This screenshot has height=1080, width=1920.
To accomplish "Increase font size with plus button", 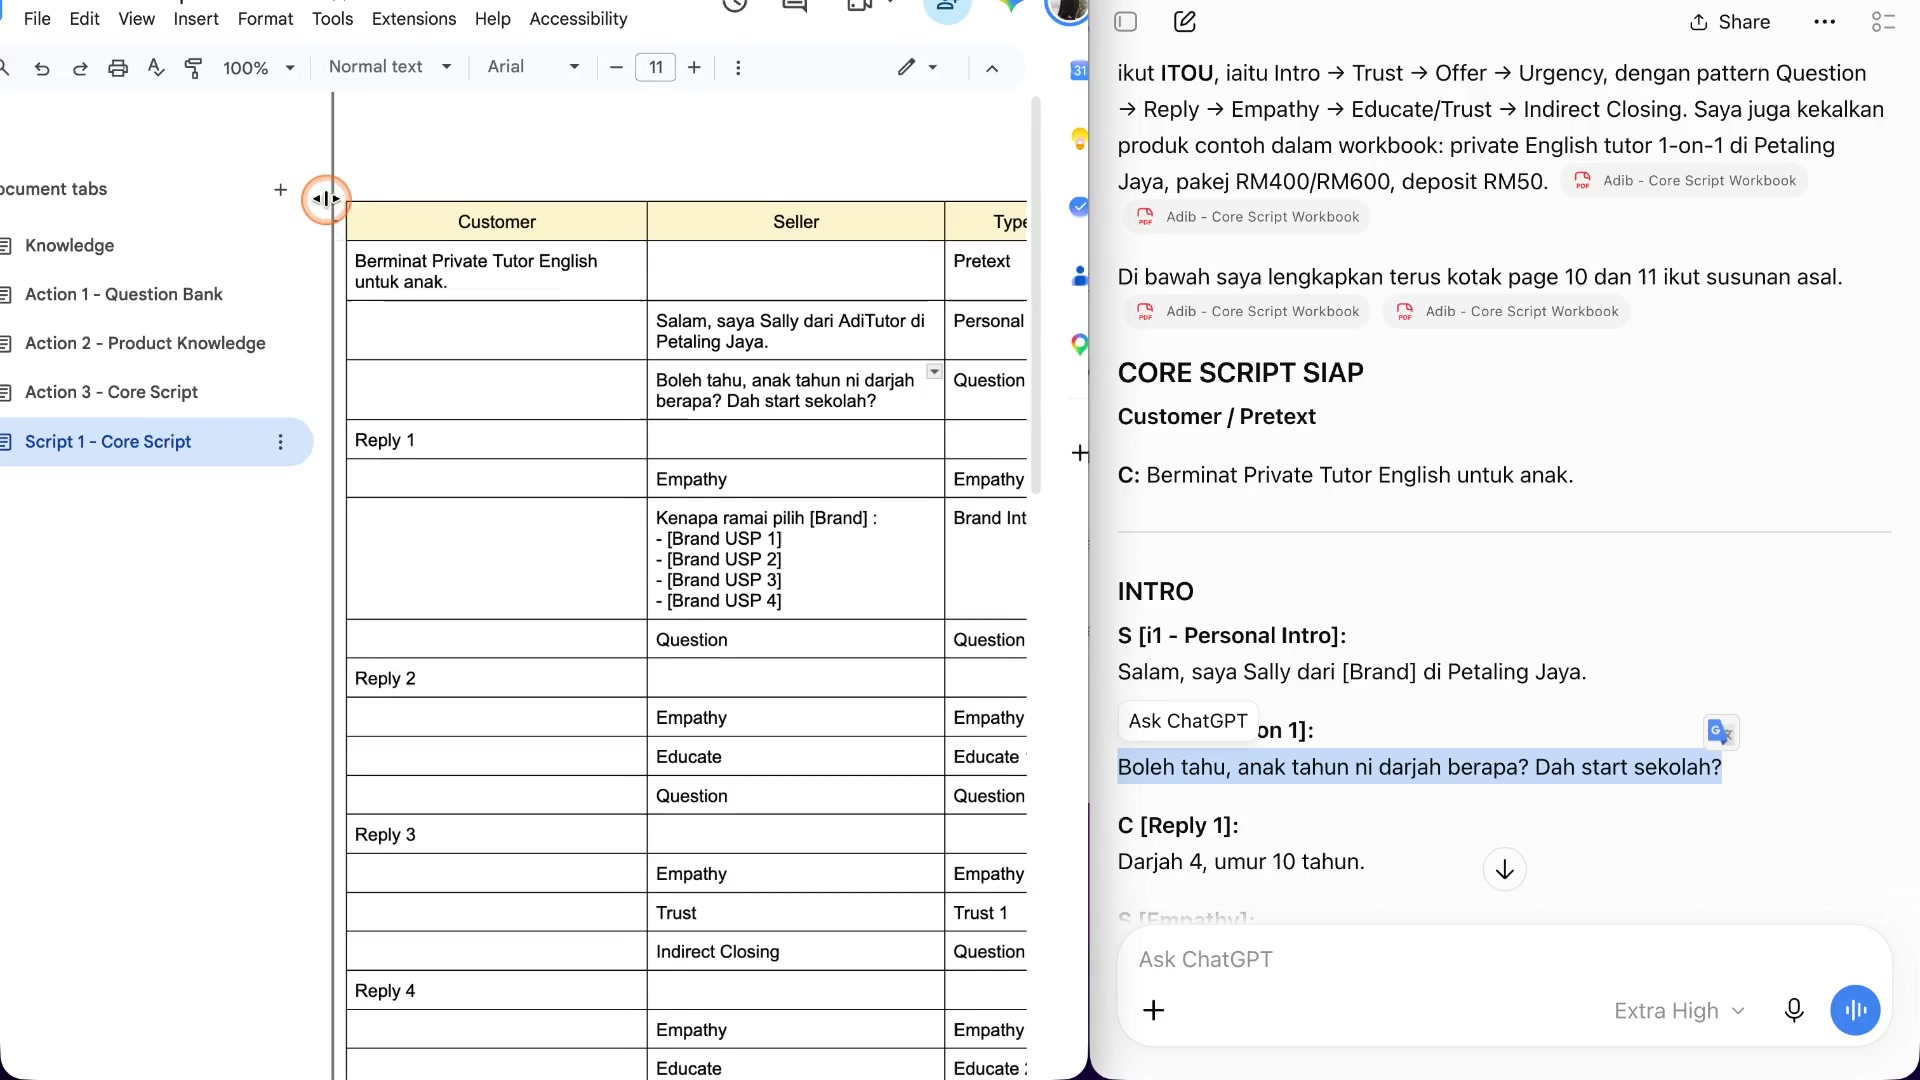I will 694,68.
